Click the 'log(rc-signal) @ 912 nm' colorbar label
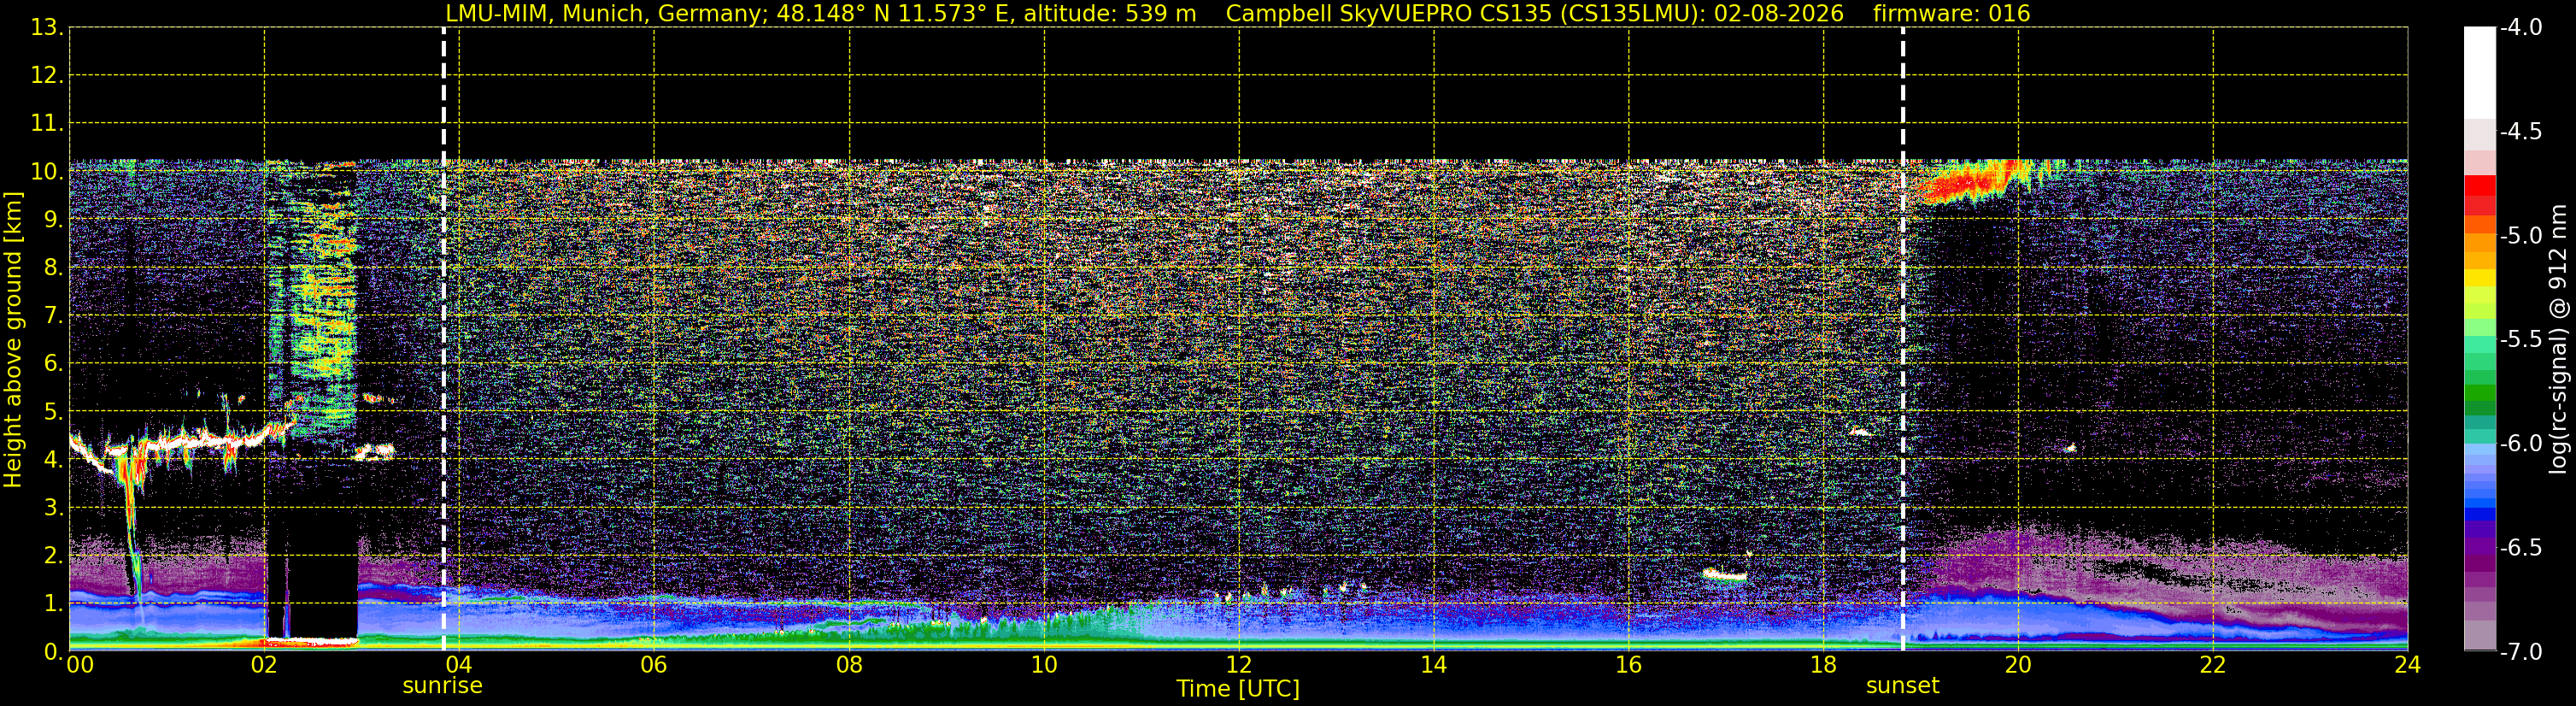Image resolution: width=2576 pixels, height=706 pixels. click(2559, 339)
